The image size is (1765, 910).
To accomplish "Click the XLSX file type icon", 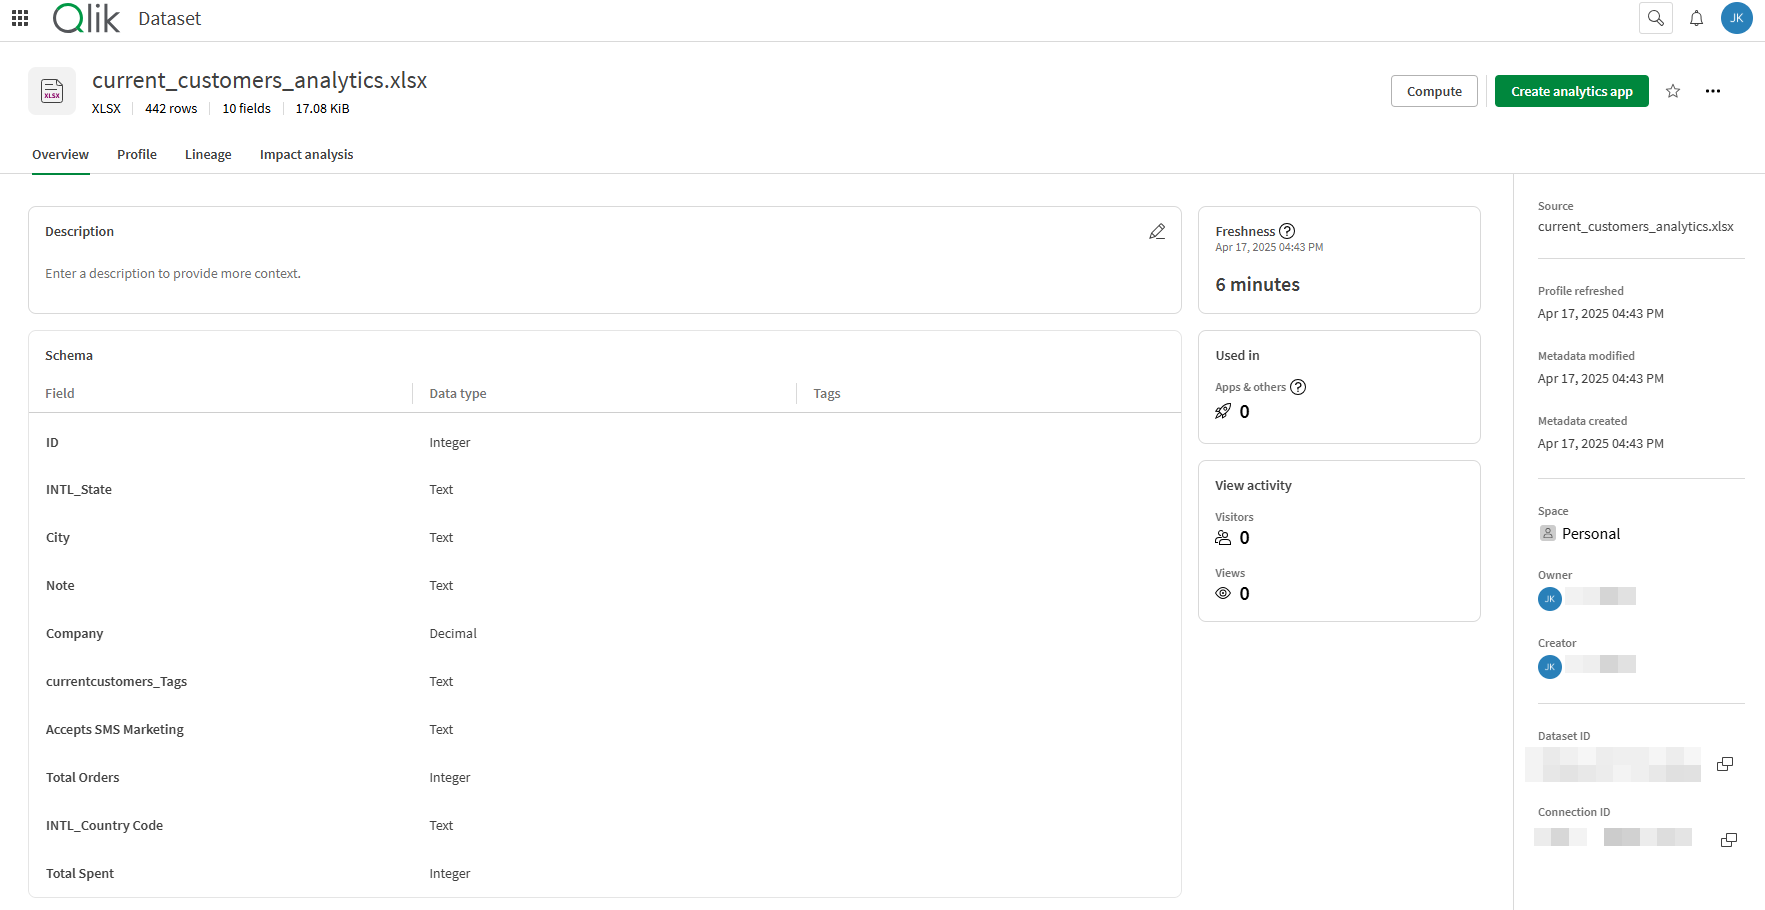I will pyautogui.click(x=51, y=90).
